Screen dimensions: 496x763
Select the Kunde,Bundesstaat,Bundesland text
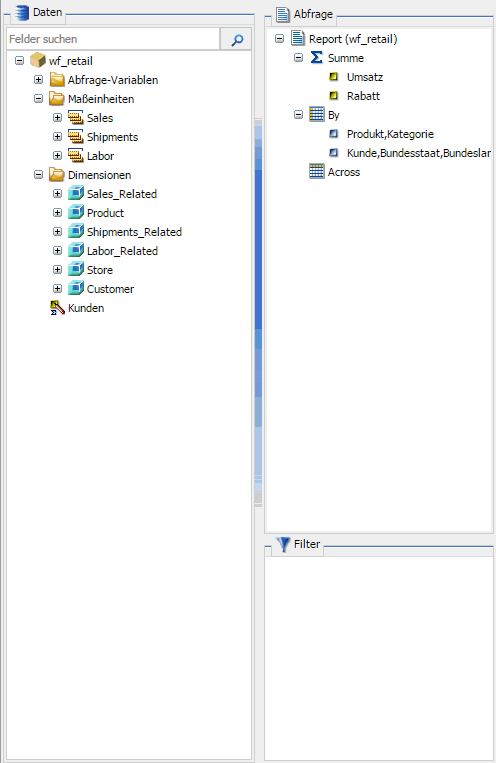[419, 153]
